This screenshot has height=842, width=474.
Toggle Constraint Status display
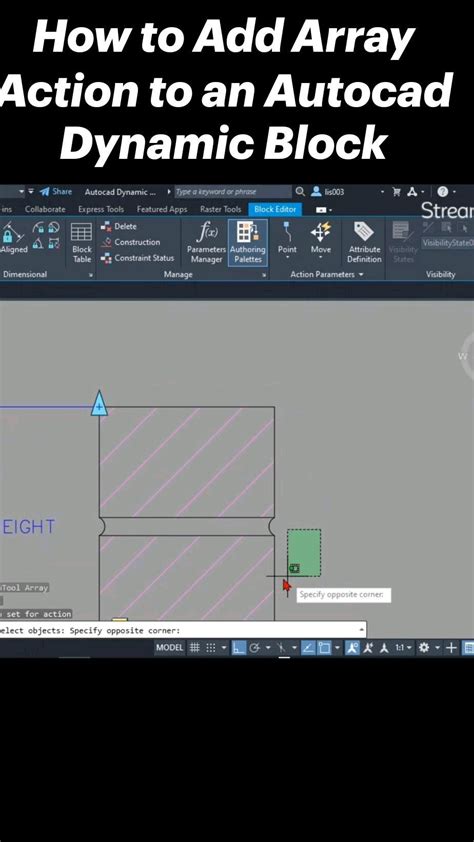click(x=137, y=258)
